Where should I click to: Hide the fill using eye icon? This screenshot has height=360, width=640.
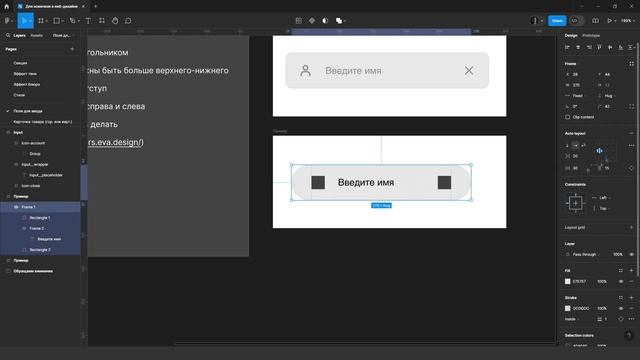coord(621,281)
